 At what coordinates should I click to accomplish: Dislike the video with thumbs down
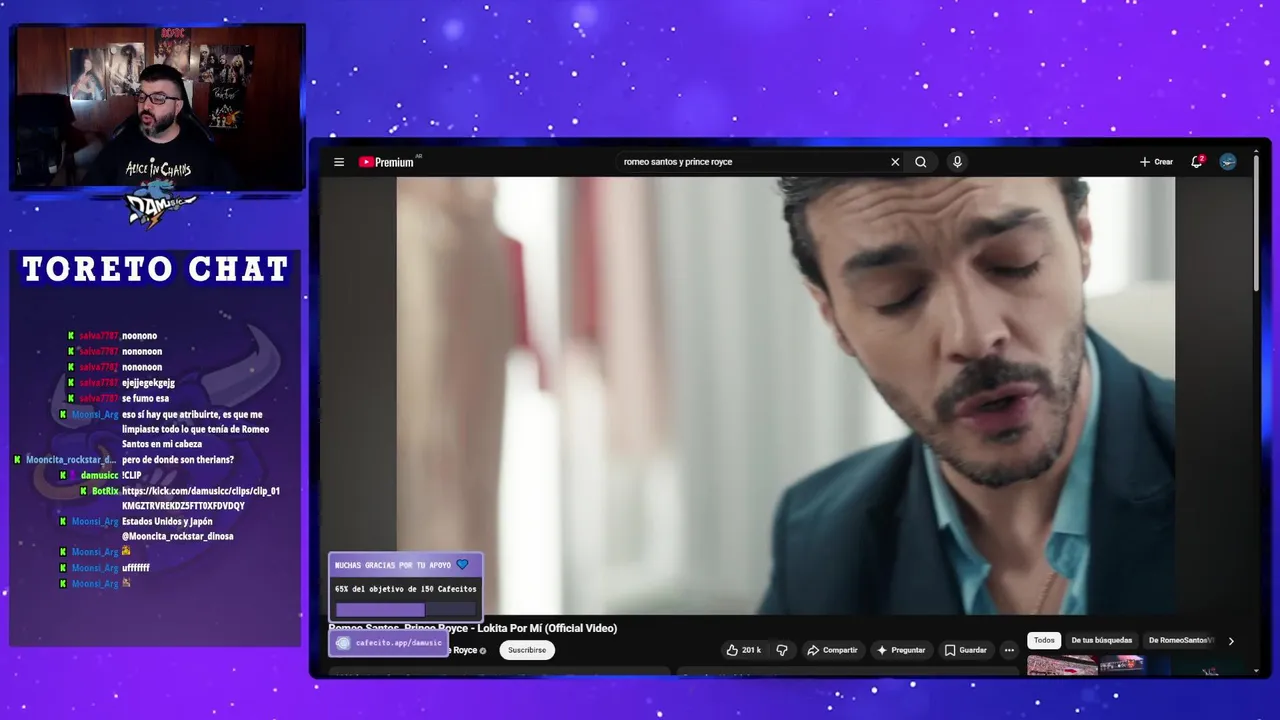click(782, 650)
